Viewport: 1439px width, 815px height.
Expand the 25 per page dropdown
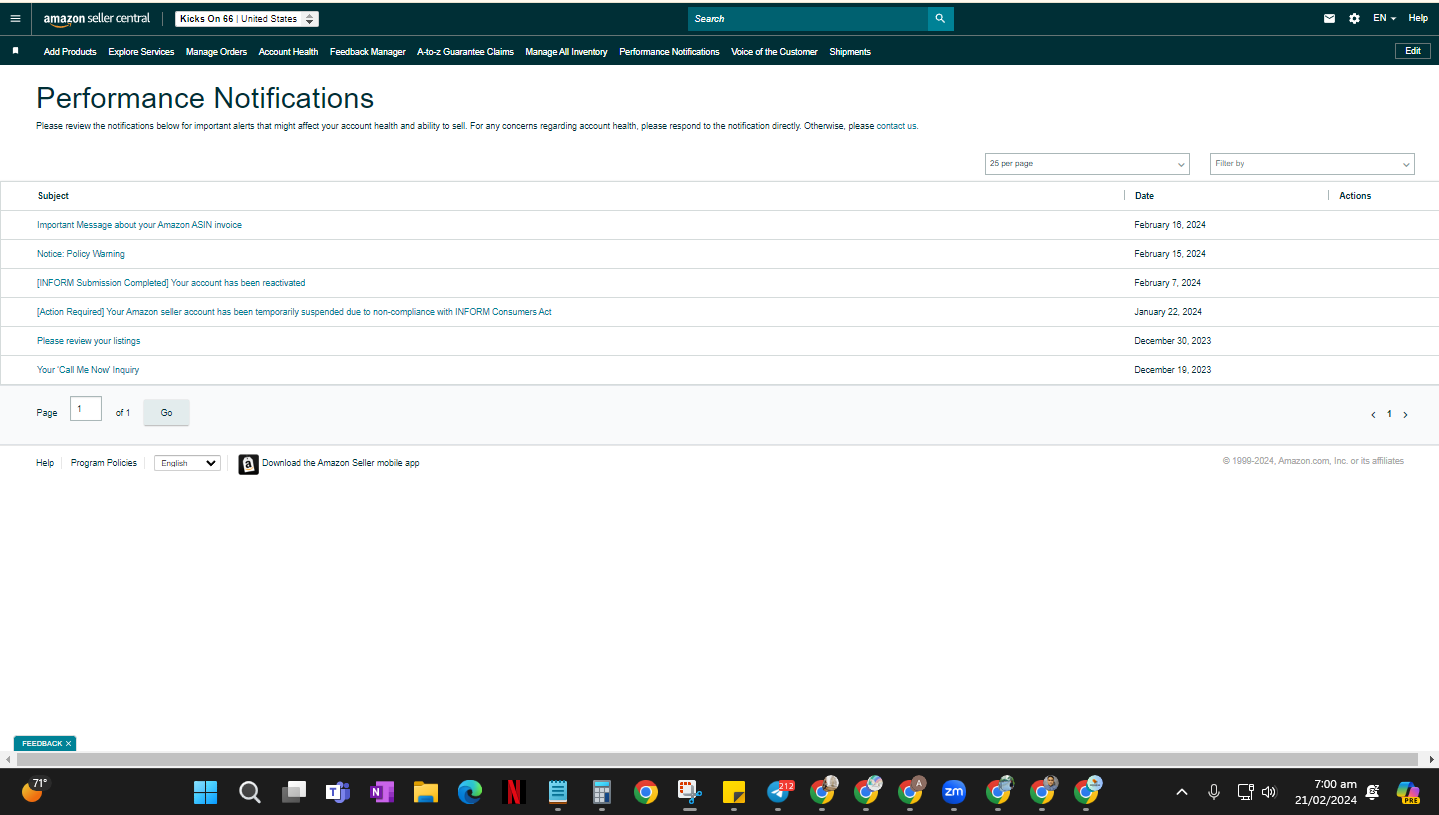[x=1087, y=164]
